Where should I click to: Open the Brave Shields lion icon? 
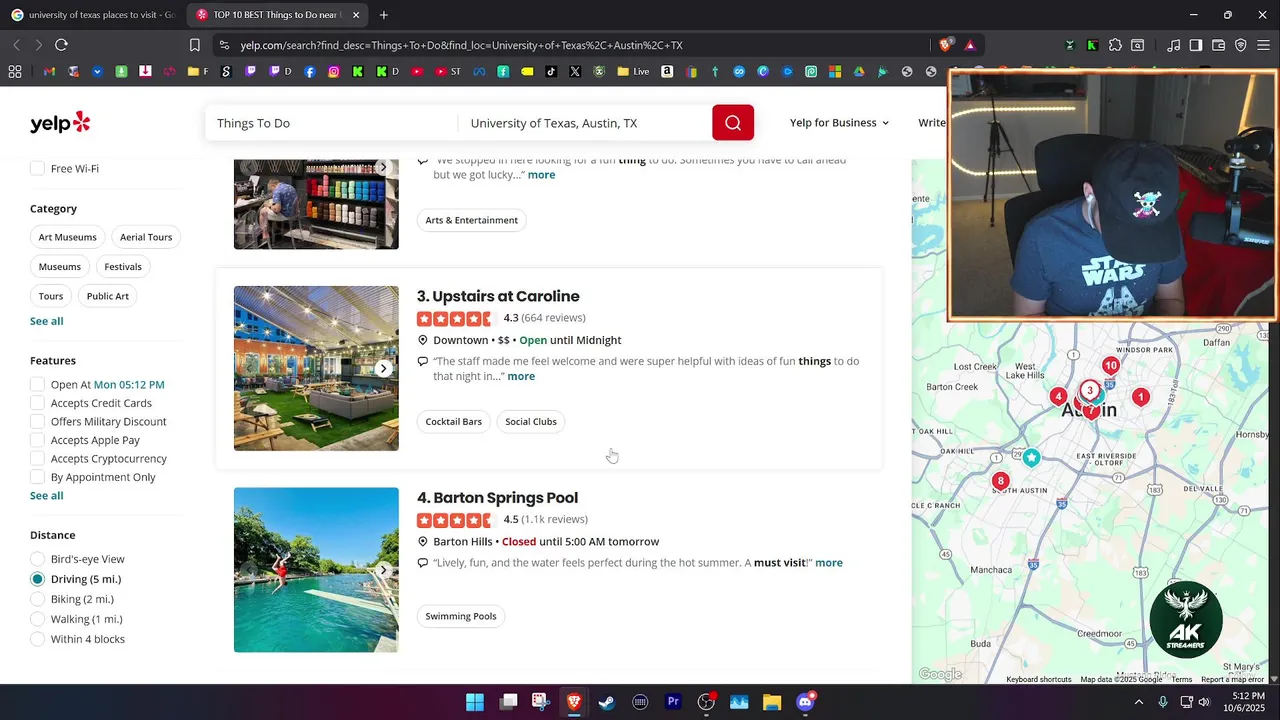(945, 45)
